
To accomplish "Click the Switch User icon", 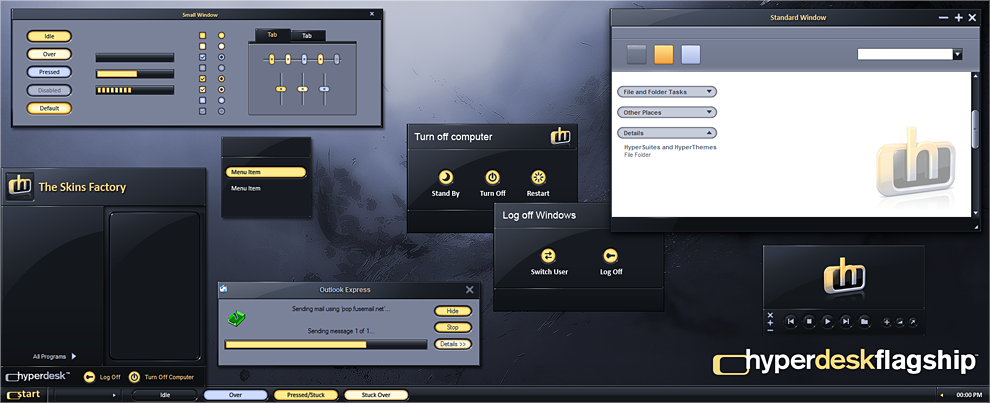I will click(548, 255).
